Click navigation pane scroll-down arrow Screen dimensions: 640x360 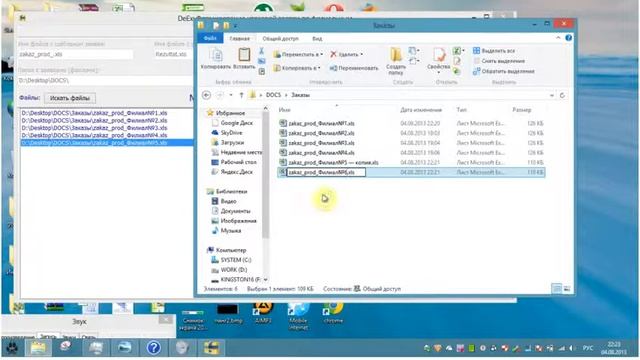click(x=266, y=280)
